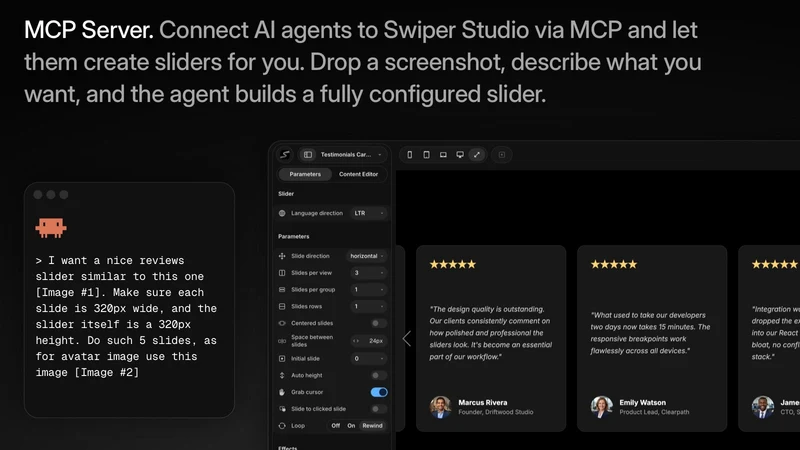This screenshot has width=800, height=450.
Task: Click the third reviewer's avatar photo
Action: (763, 407)
